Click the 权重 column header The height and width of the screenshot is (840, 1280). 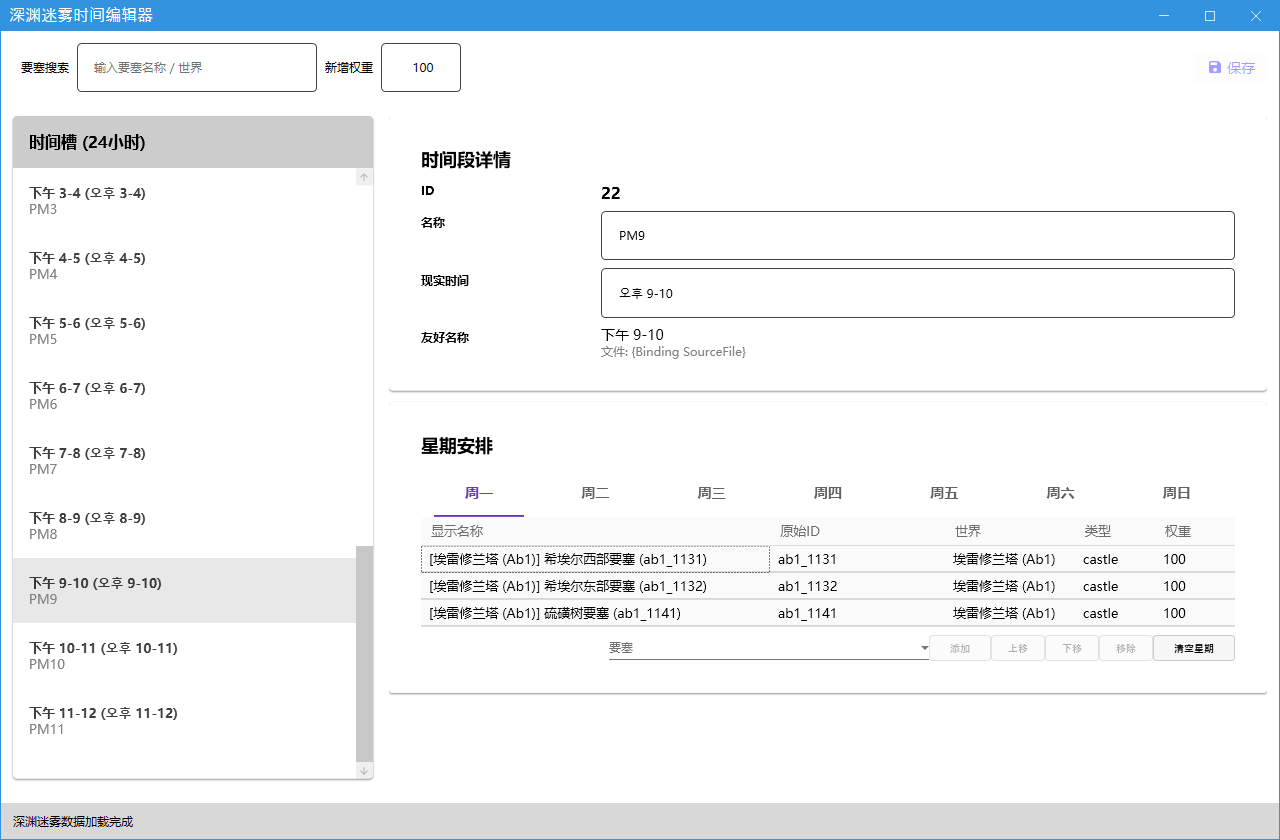[1195, 531]
